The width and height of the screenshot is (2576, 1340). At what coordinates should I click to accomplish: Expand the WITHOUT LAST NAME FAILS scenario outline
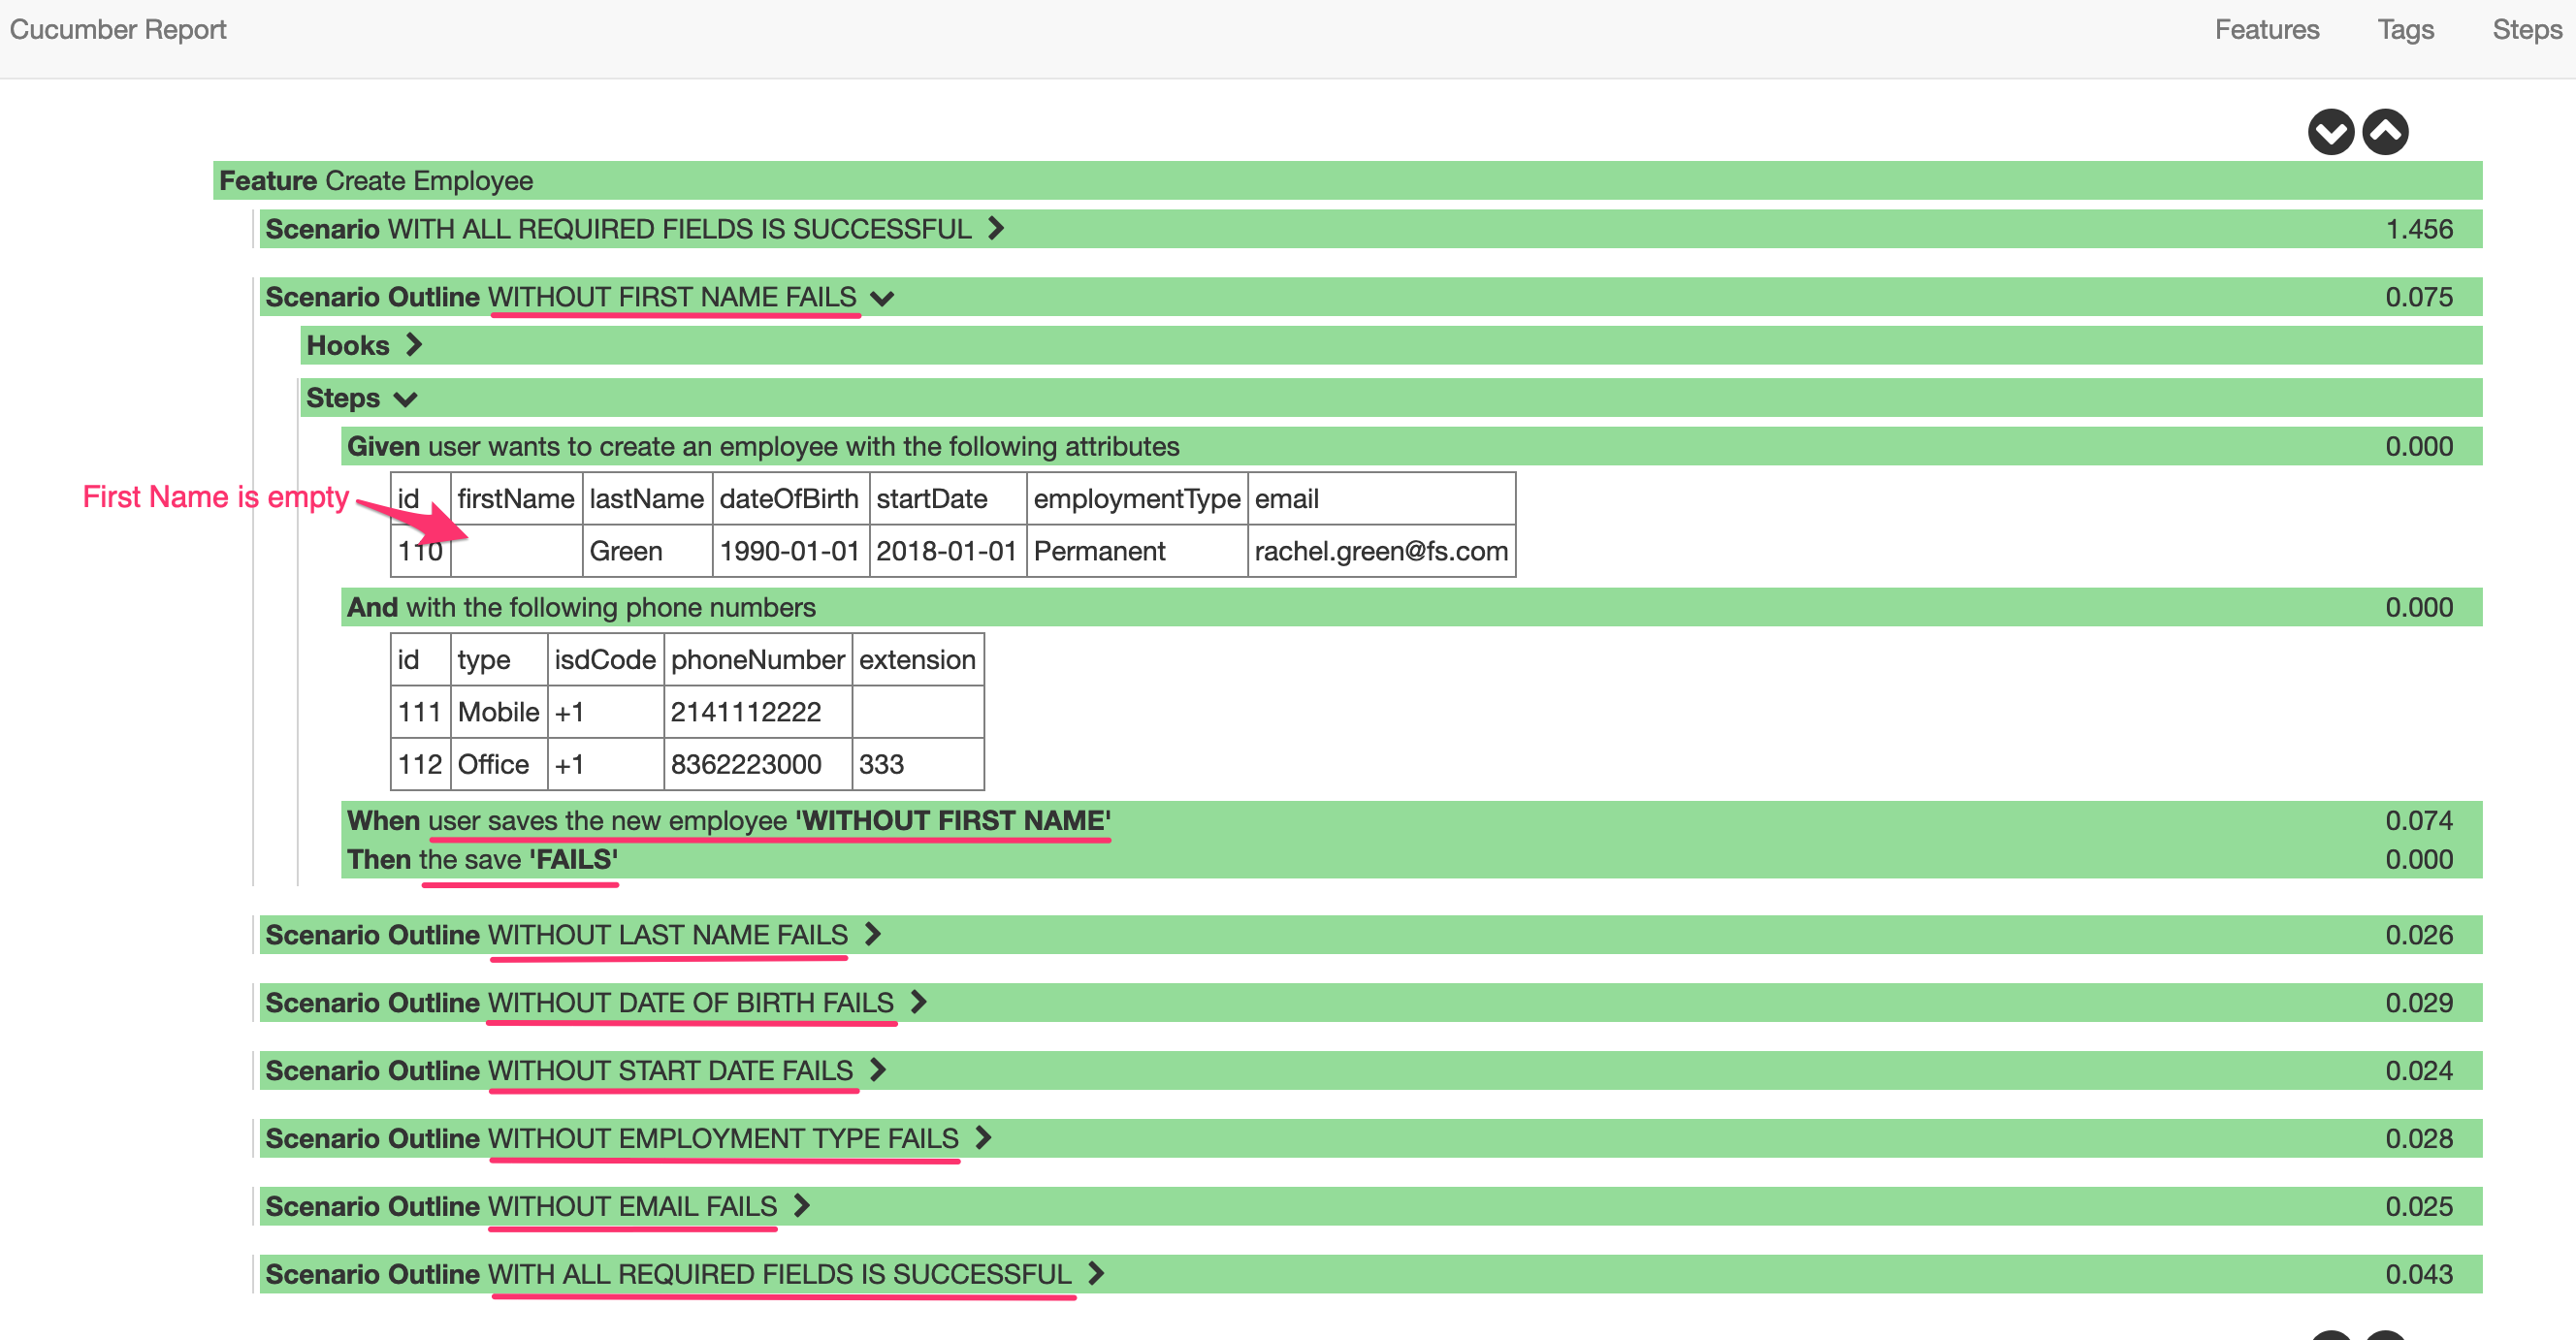pyautogui.click(x=872, y=934)
